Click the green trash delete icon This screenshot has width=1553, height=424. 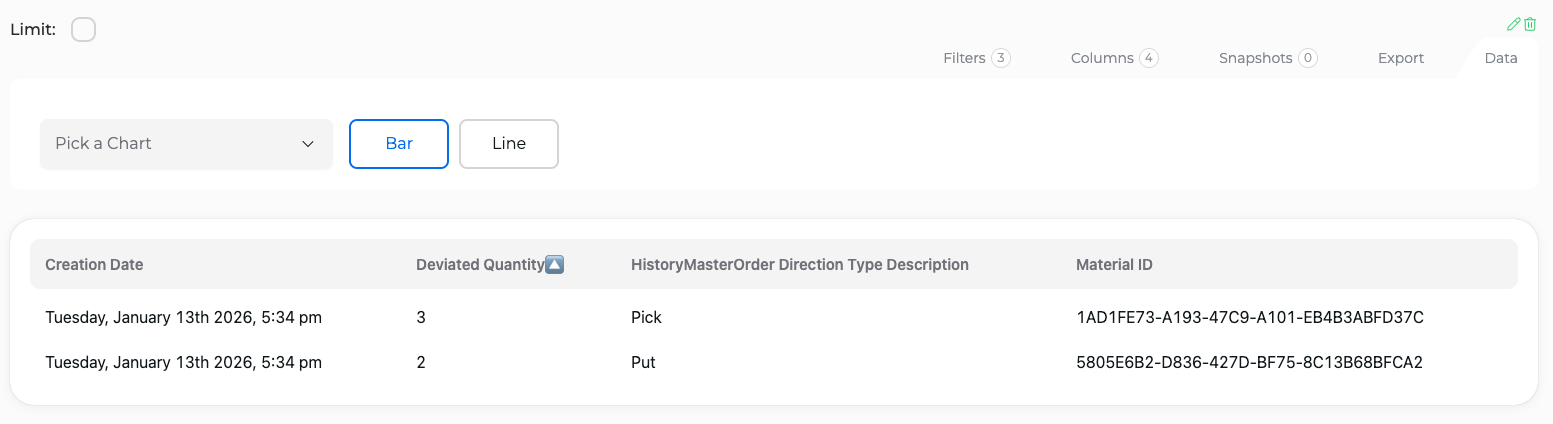click(1530, 24)
